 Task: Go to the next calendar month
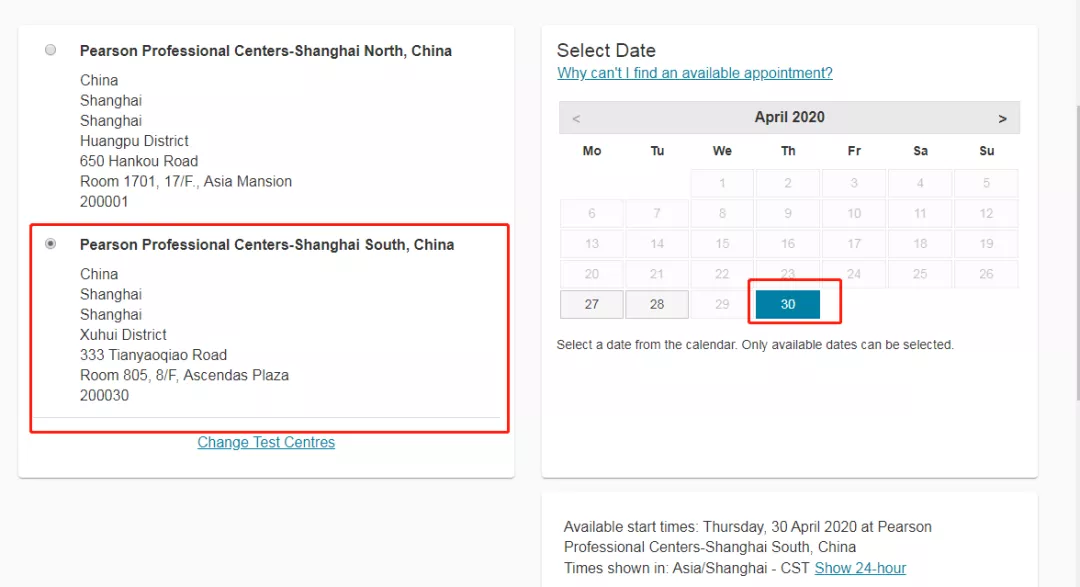tap(1002, 118)
